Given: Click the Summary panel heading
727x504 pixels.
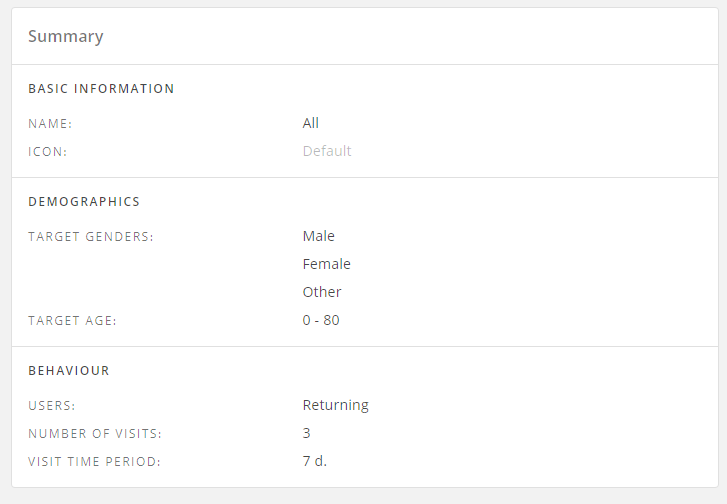Looking at the screenshot, I should (x=65, y=37).
